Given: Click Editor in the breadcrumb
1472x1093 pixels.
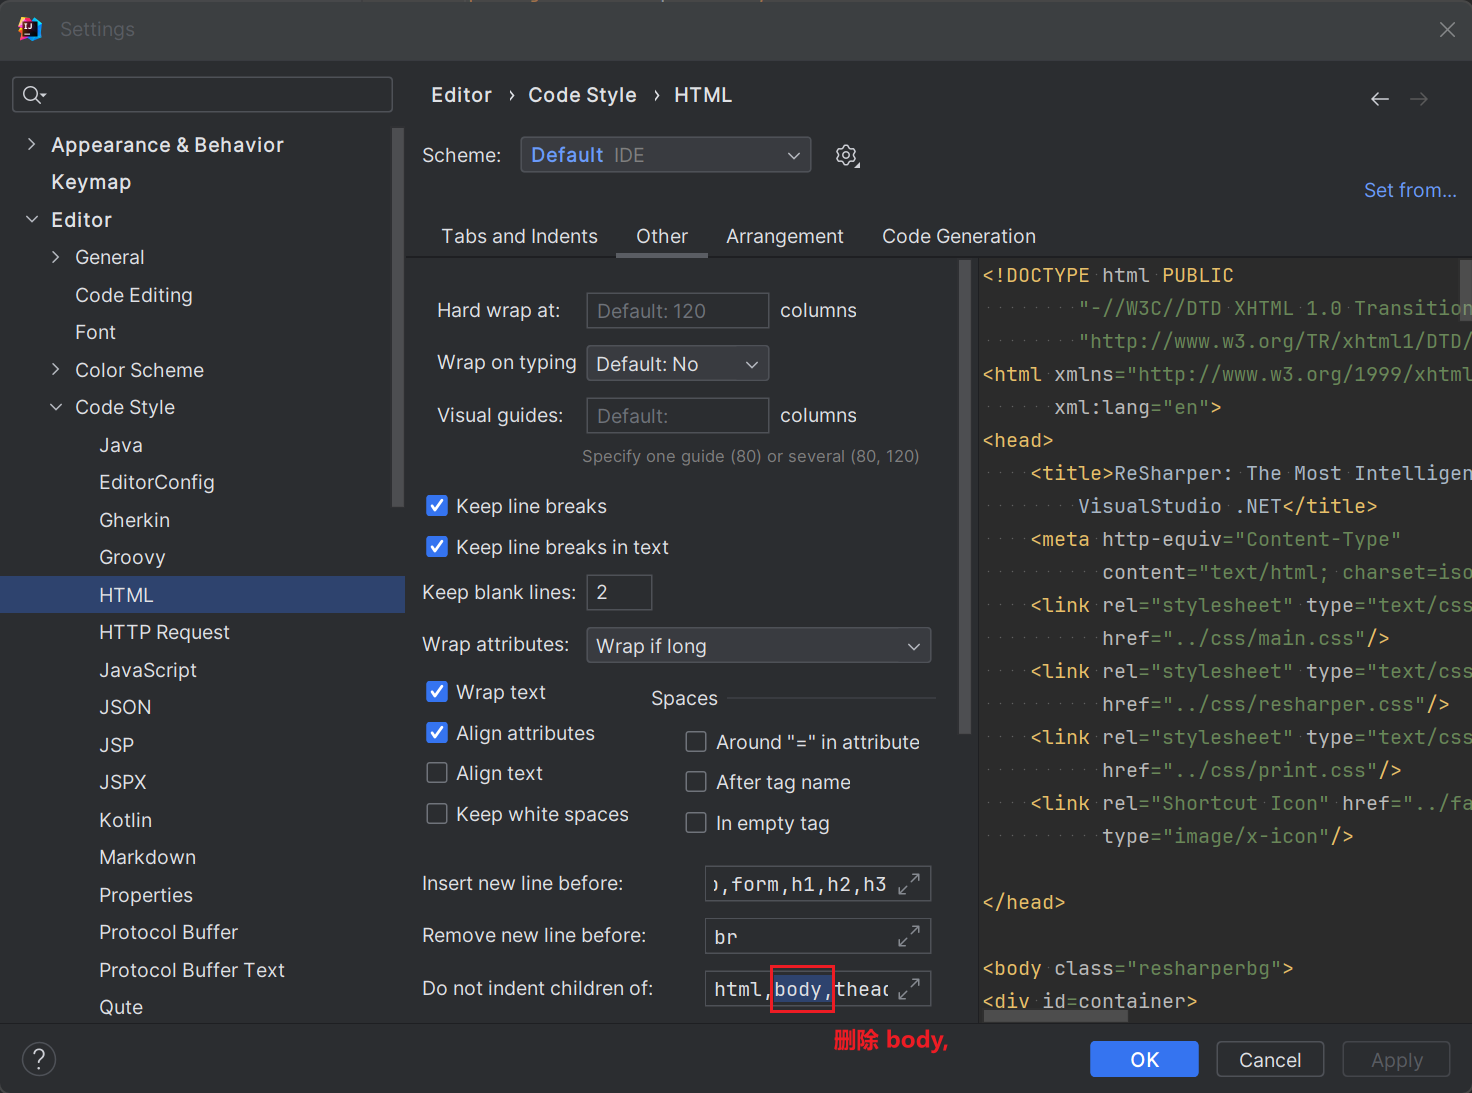Looking at the screenshot, I should click(461, 95).
